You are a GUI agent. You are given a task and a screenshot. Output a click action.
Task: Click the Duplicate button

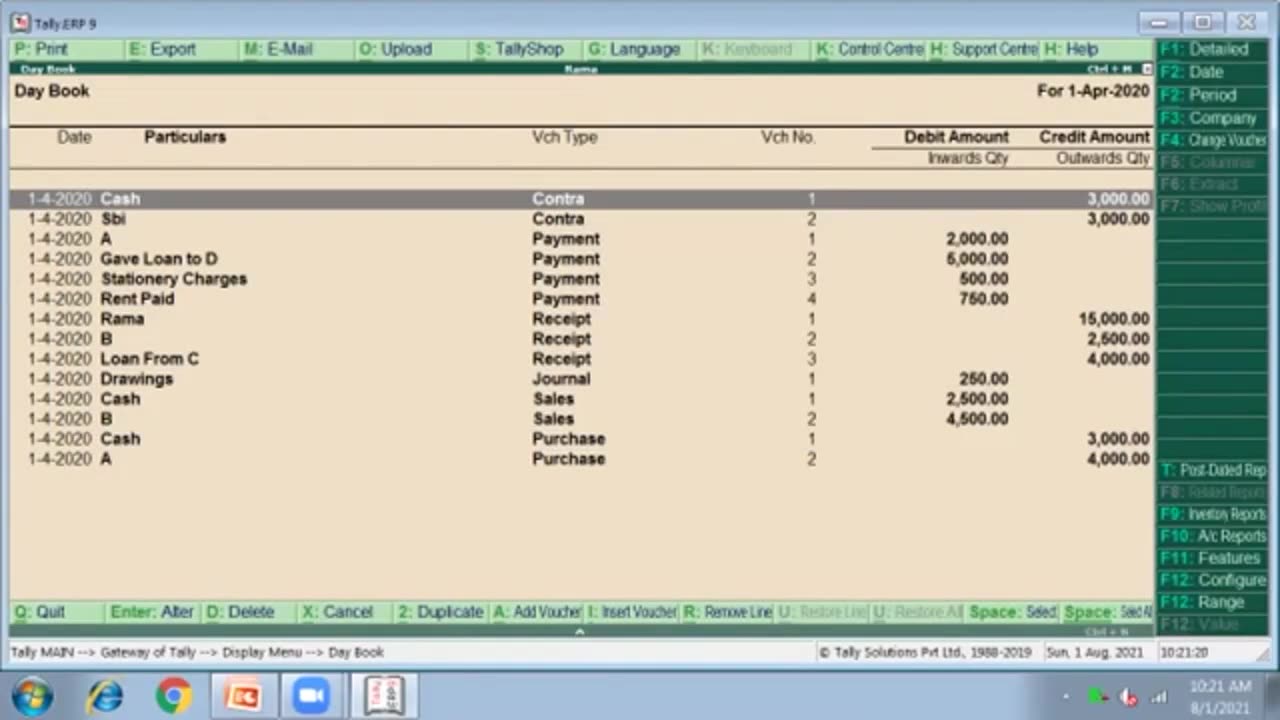[441, 612]
